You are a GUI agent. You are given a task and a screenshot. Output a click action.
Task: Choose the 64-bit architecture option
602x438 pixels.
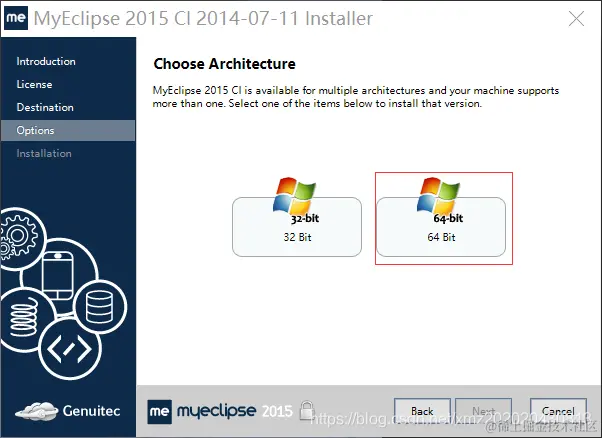coord(441,226)
